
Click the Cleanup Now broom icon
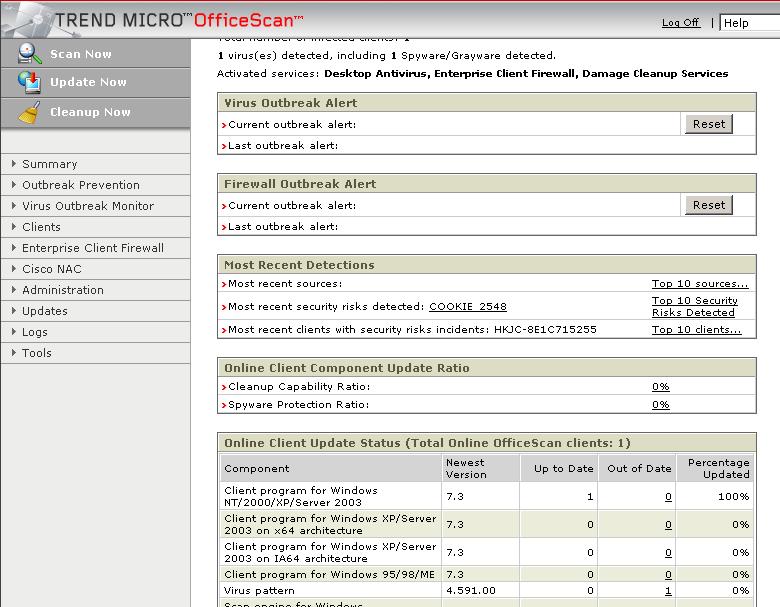click(x=30, y=113)
